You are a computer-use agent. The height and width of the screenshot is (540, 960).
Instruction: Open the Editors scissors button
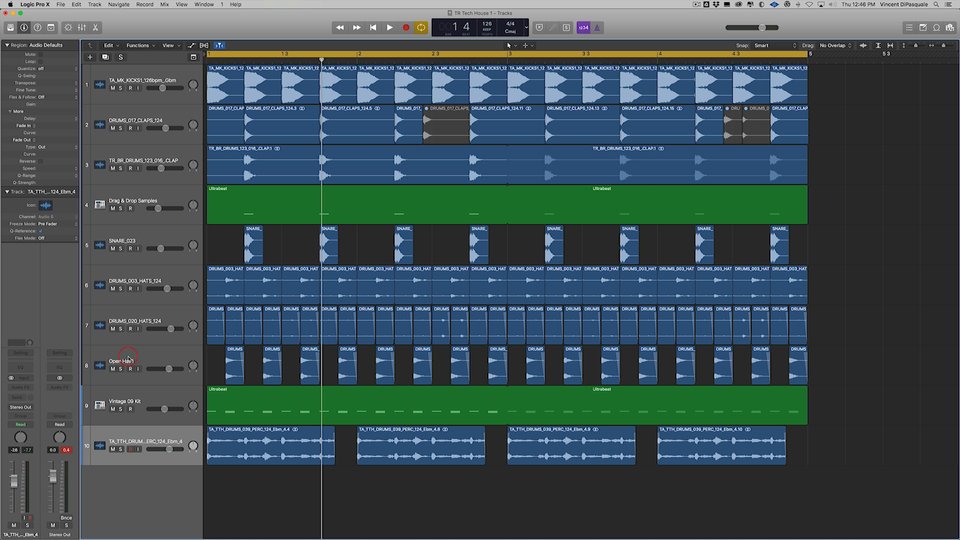click(95, 28)
